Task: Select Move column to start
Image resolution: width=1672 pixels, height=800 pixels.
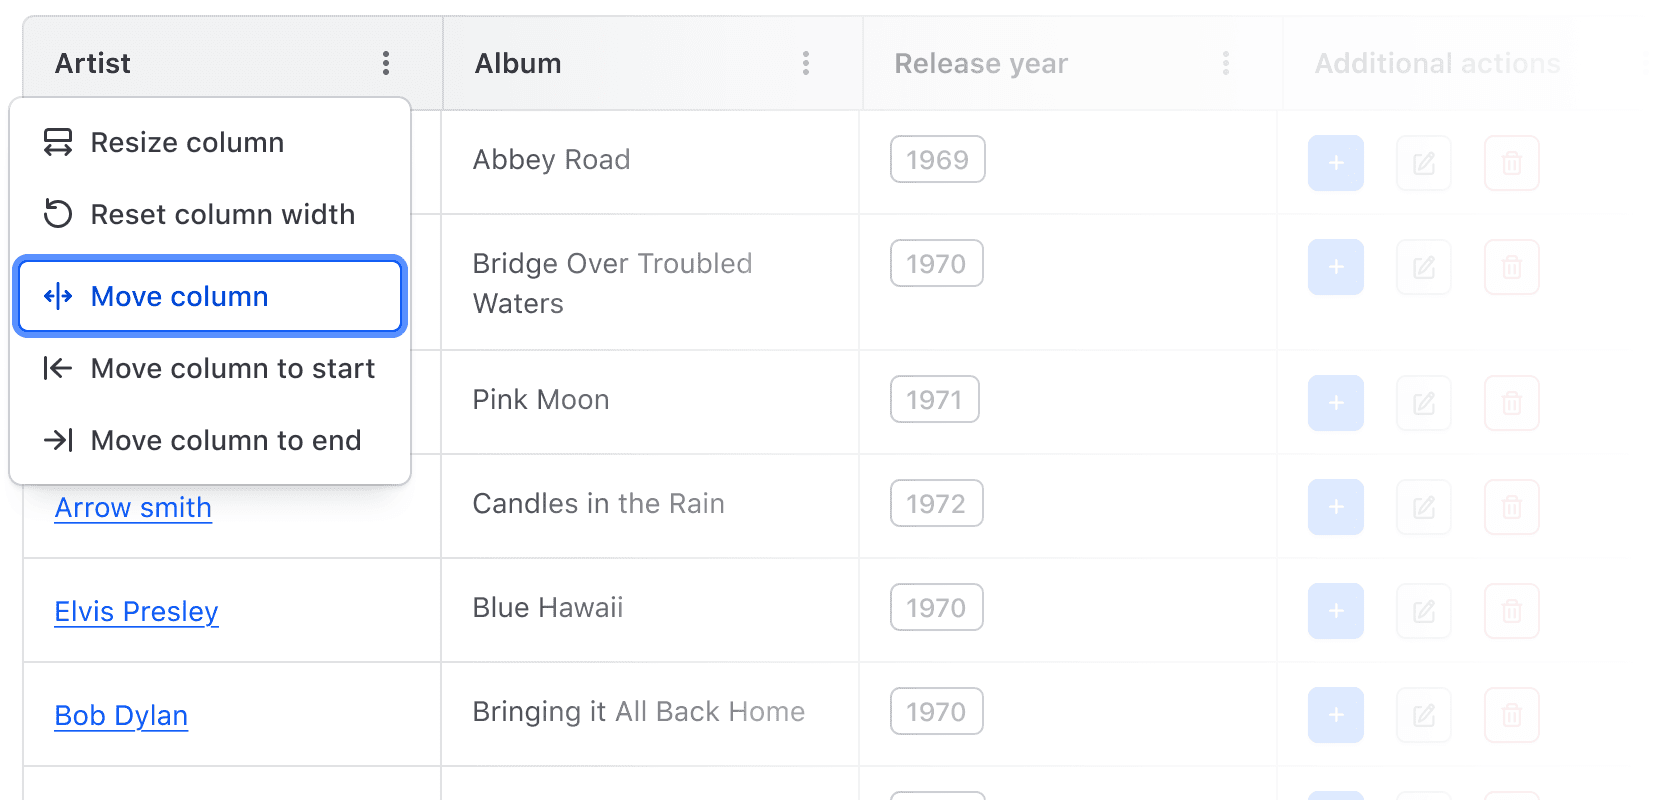Action: coord(232,369)
